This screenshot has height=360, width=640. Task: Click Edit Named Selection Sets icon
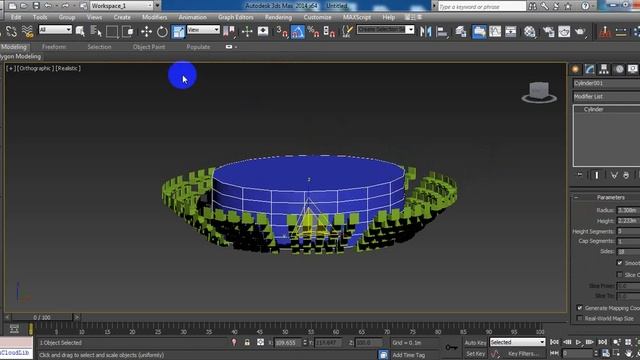click(347, 31)
